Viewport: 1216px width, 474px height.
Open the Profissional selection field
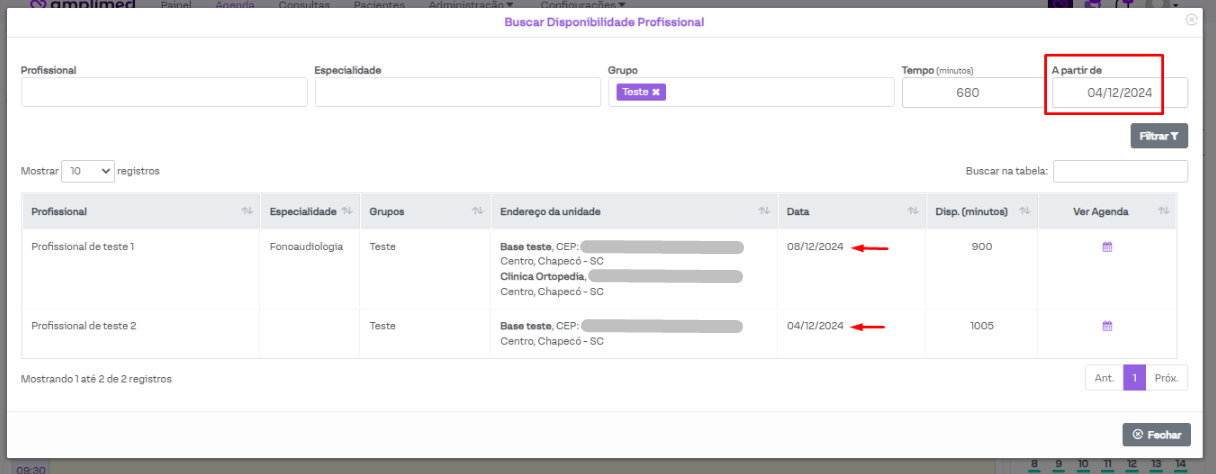[x=164, y=92]
